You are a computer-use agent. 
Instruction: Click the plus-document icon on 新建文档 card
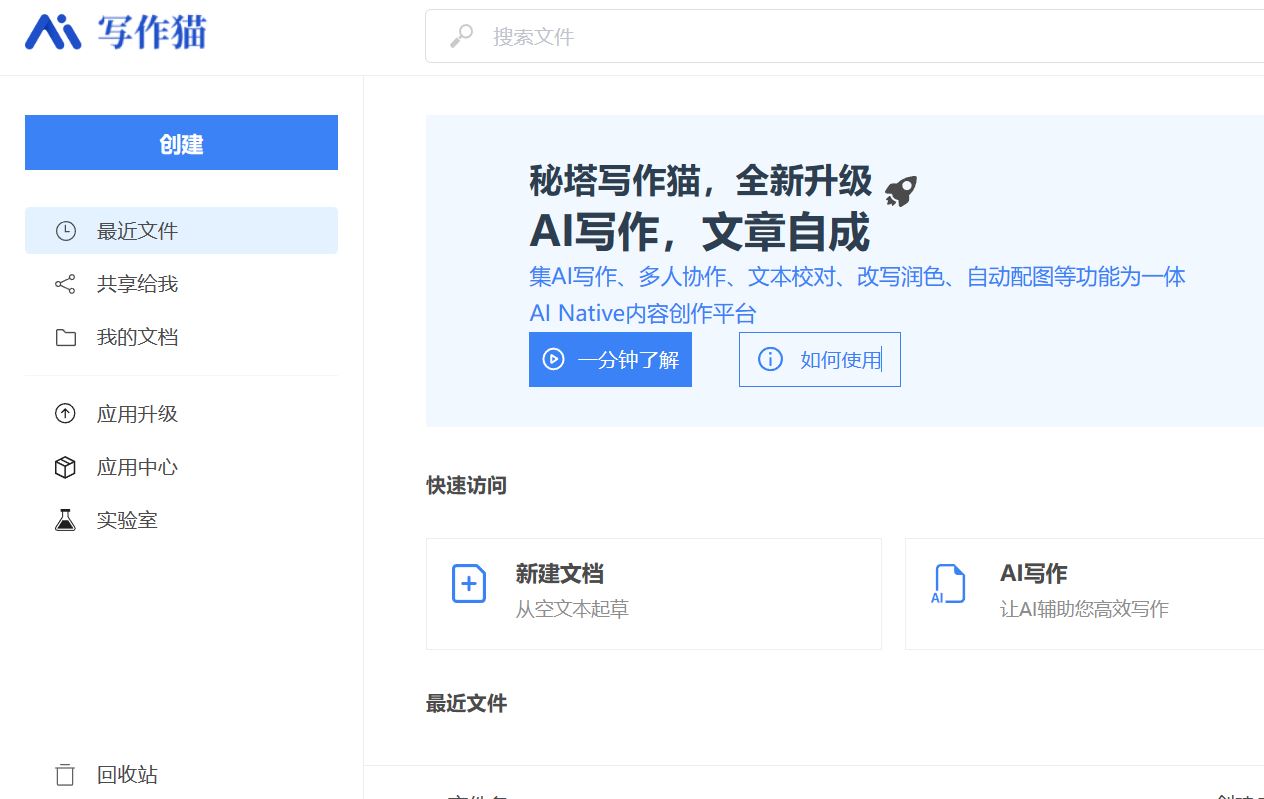468,584
